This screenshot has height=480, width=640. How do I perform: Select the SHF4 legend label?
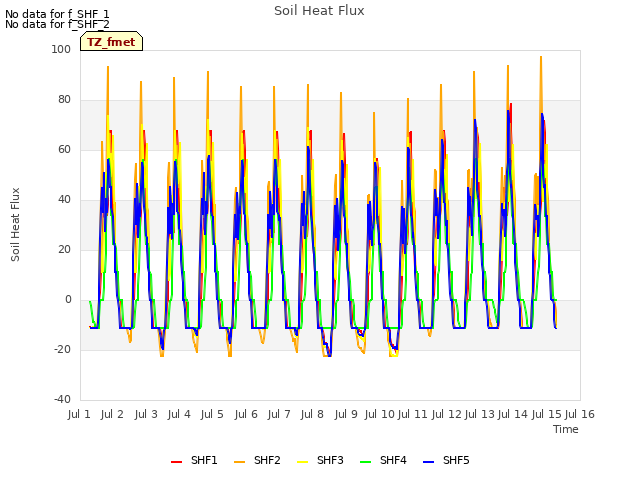point(393,460)
